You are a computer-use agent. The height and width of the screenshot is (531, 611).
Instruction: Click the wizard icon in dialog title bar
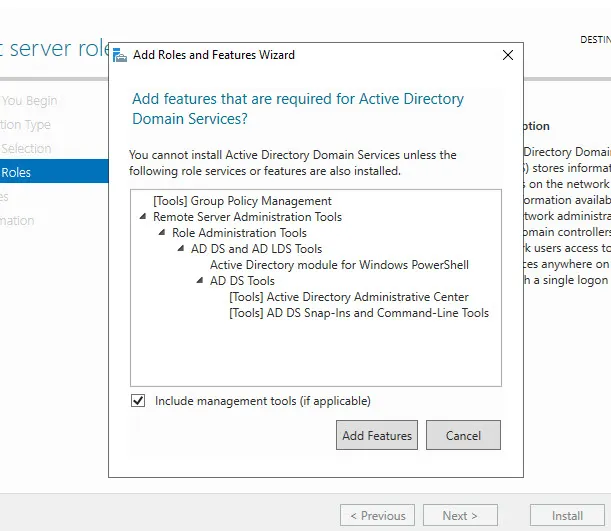click(120, 55)
